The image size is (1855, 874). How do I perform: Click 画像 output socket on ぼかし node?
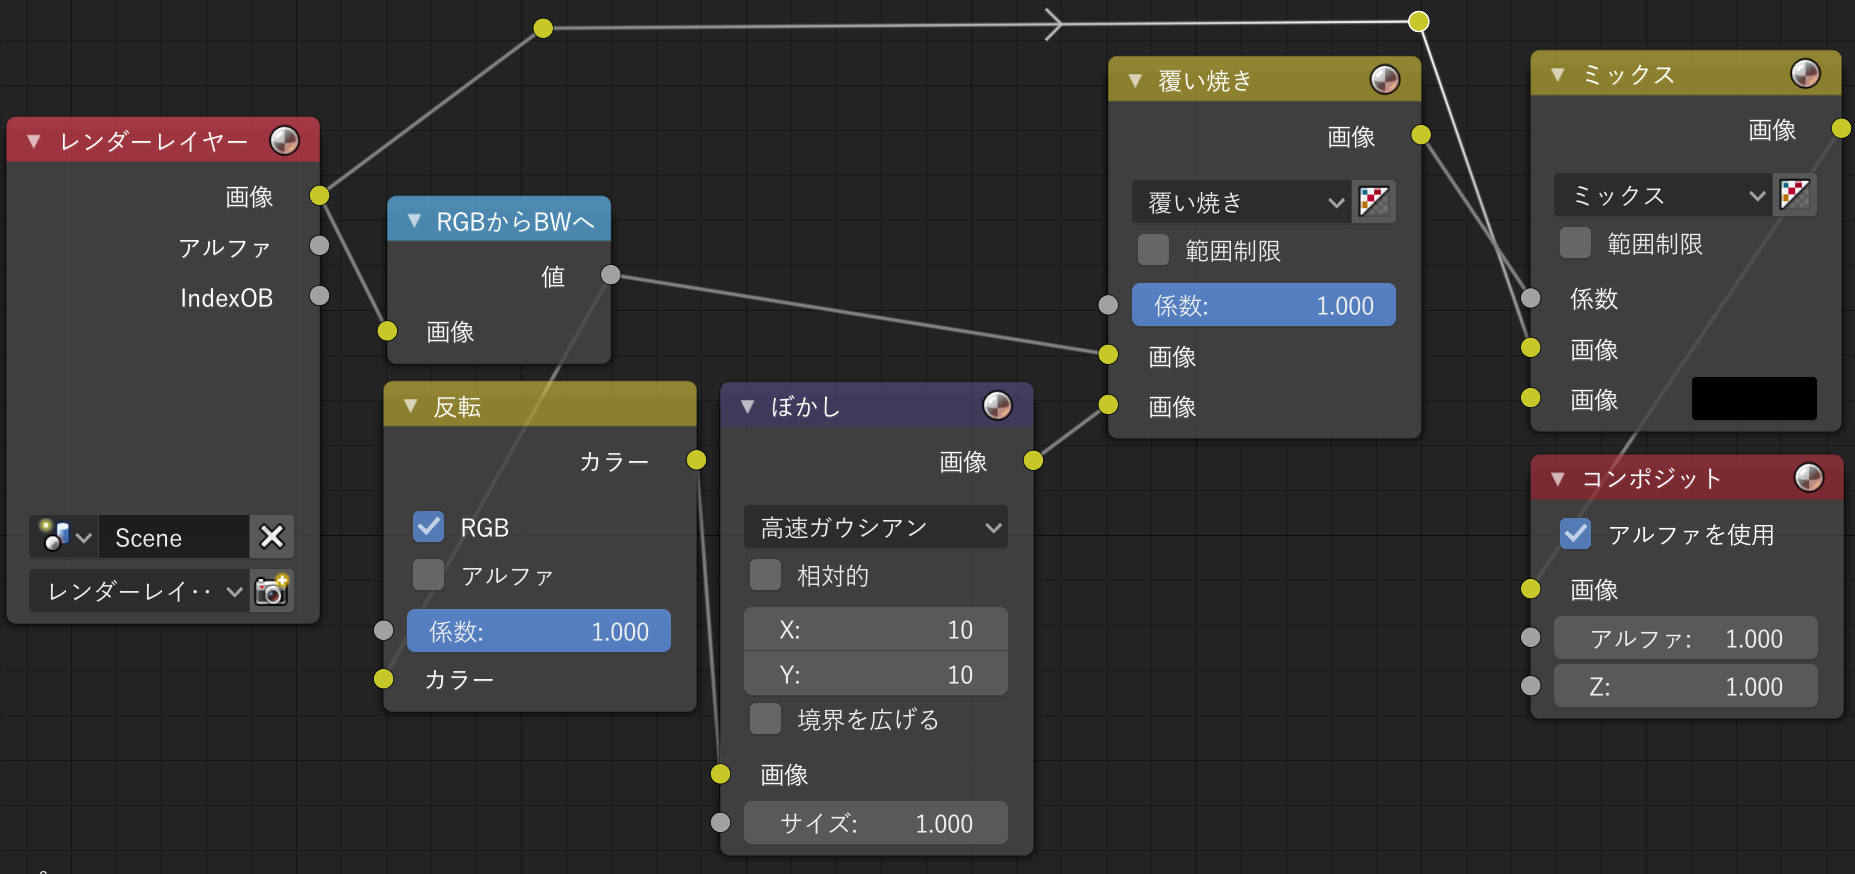point(1033,460)
